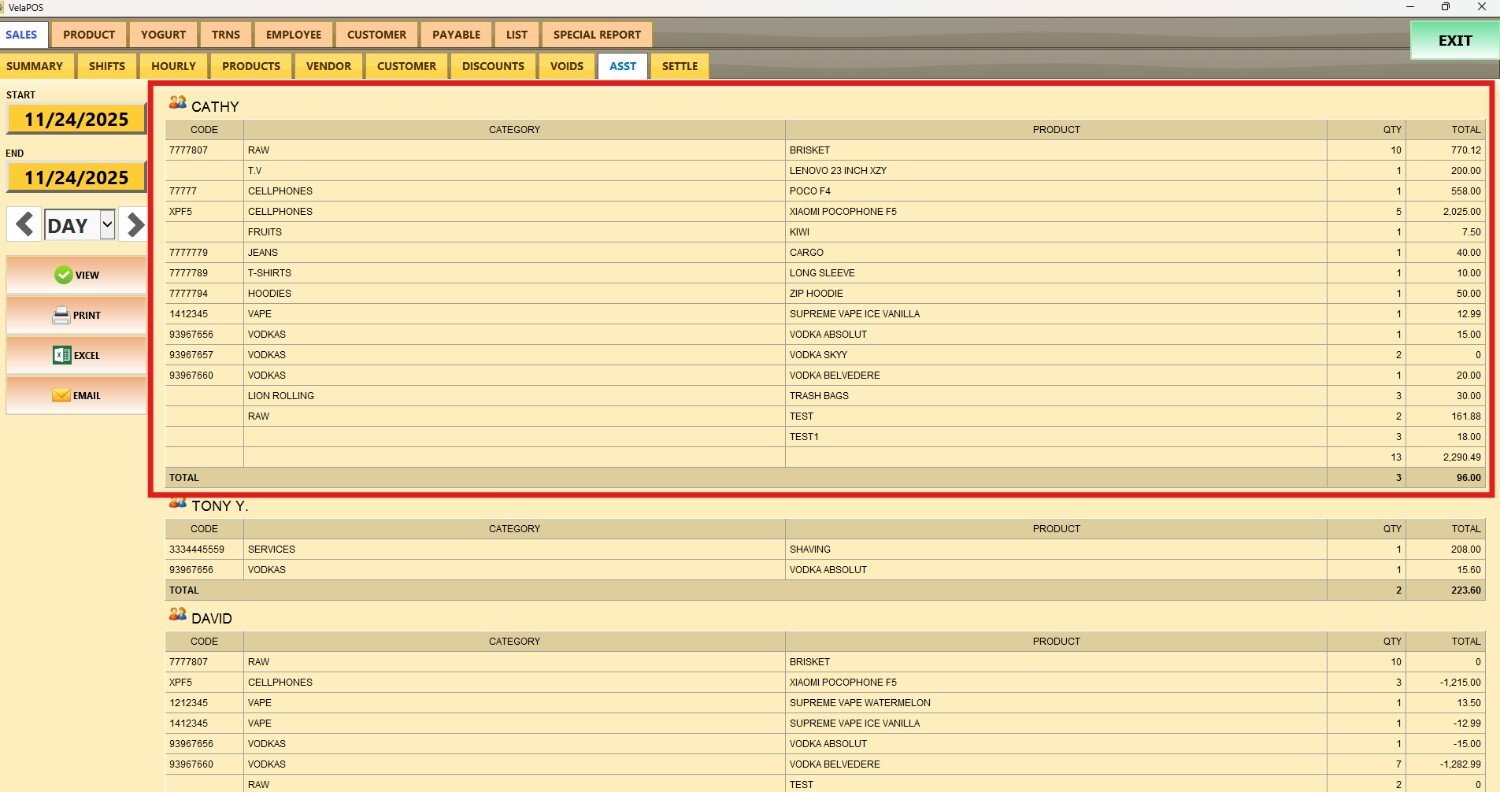Click the SHAVING service row for Tony Y.

(x=810, y=549)
